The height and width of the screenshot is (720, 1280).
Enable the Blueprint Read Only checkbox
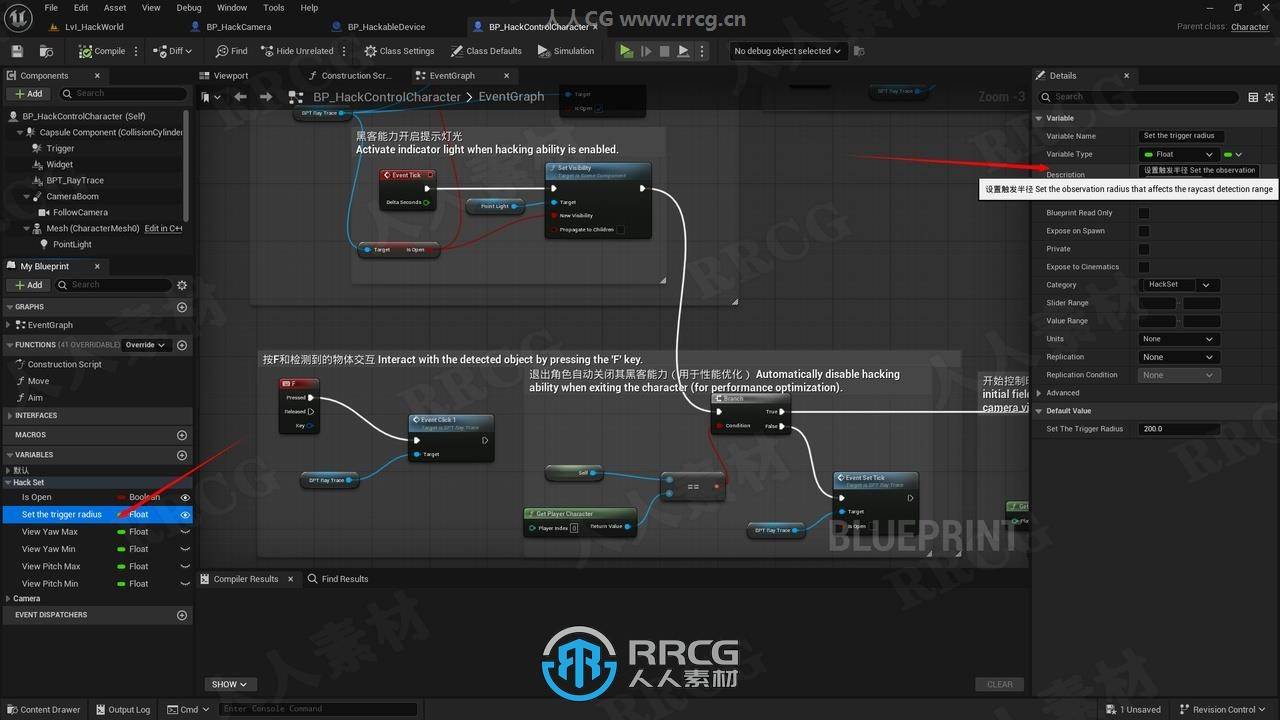pos(1144,213)
